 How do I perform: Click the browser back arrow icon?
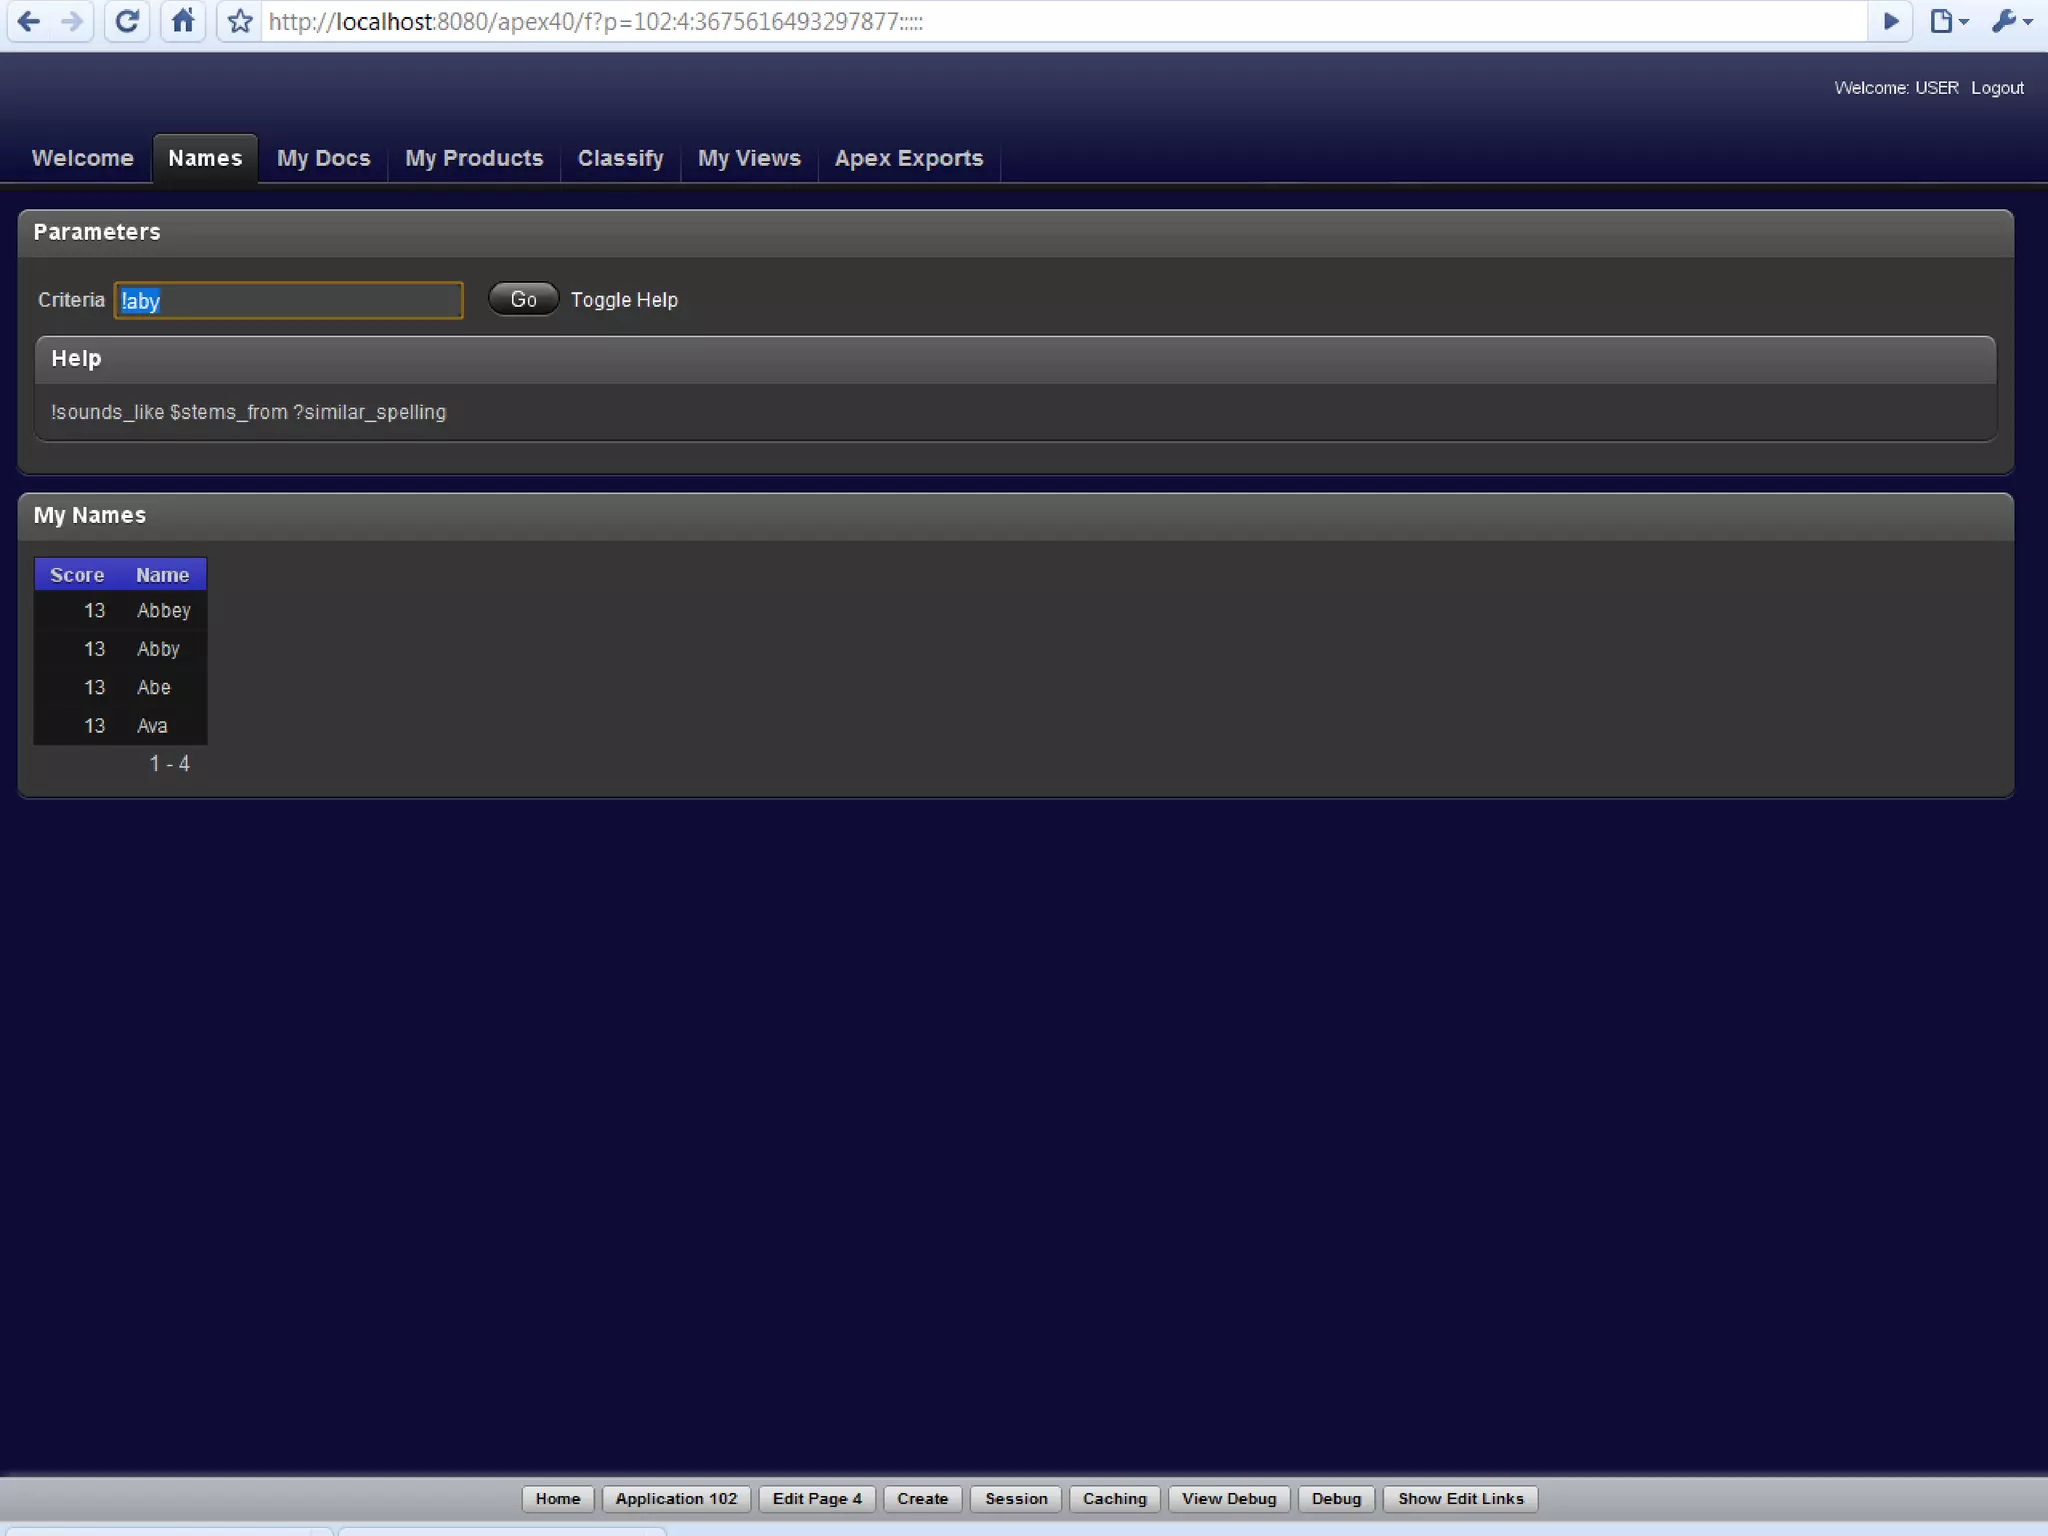(x=29, y=21)
